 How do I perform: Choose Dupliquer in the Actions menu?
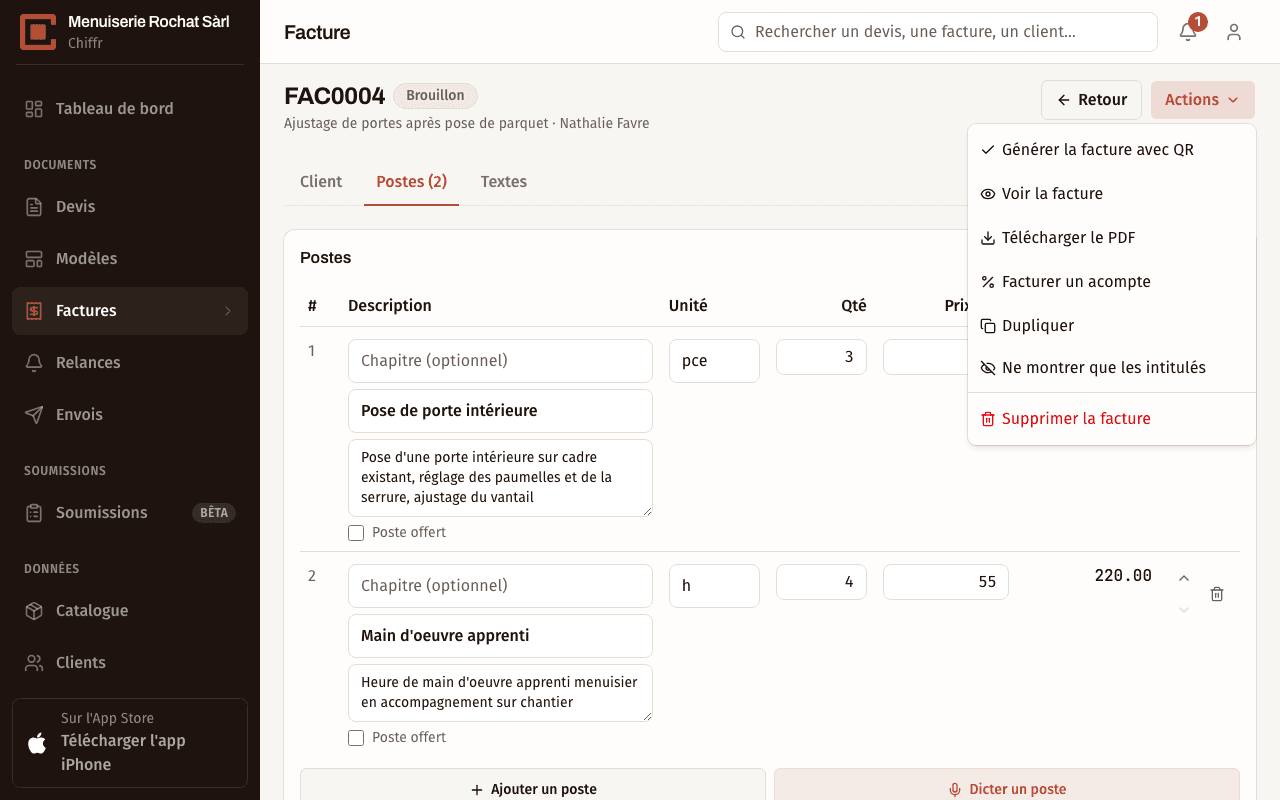(x=1112, y=326)
